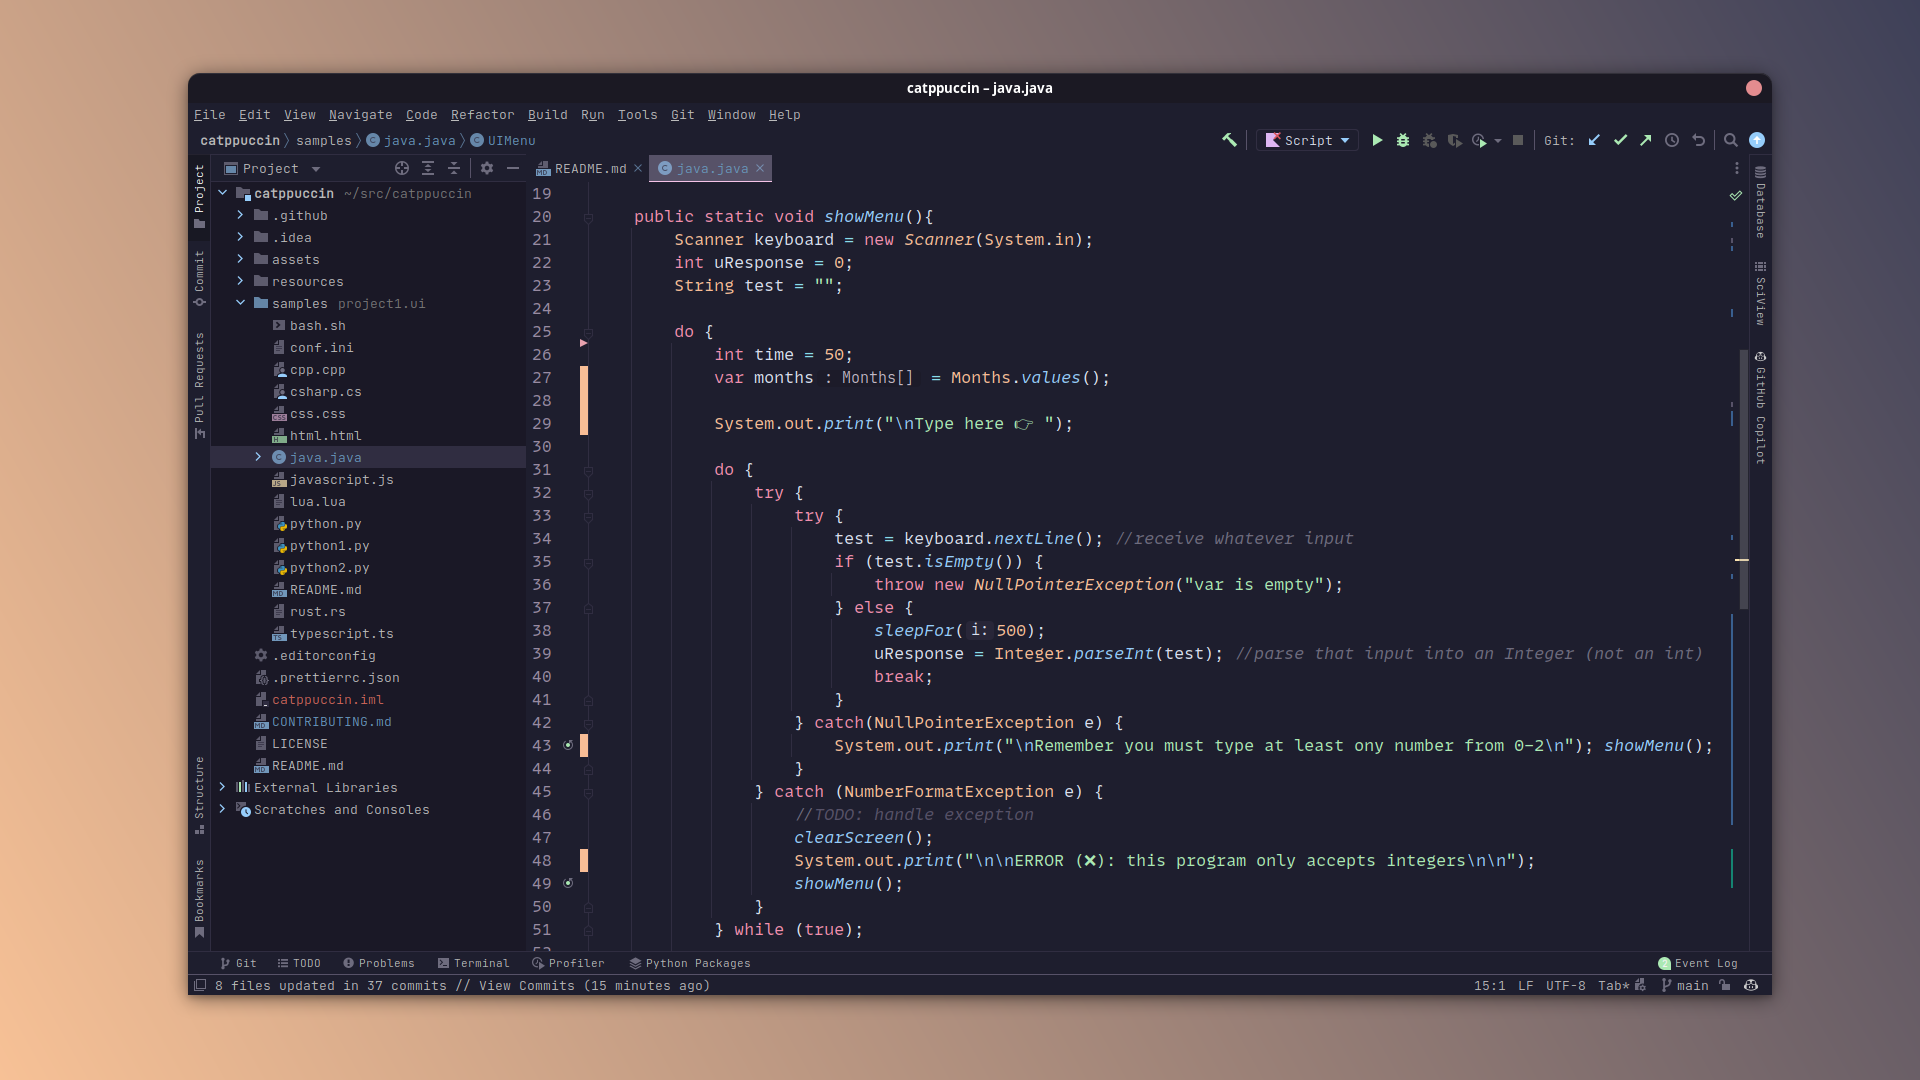Expand the .github folder
This screenshot has width=1920, height=1080.
click(240, 215)
